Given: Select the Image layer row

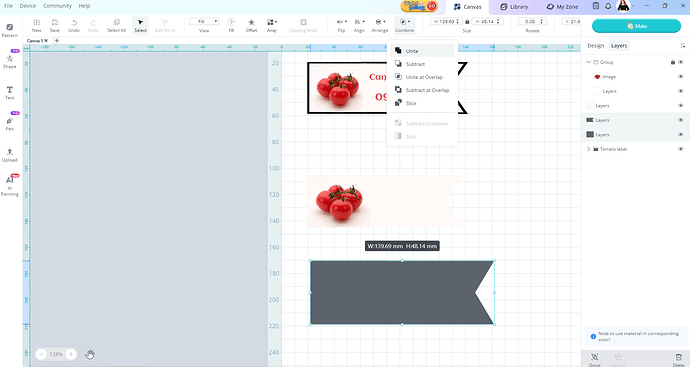Looking at the screenshot, I should (x=635, y=77).
